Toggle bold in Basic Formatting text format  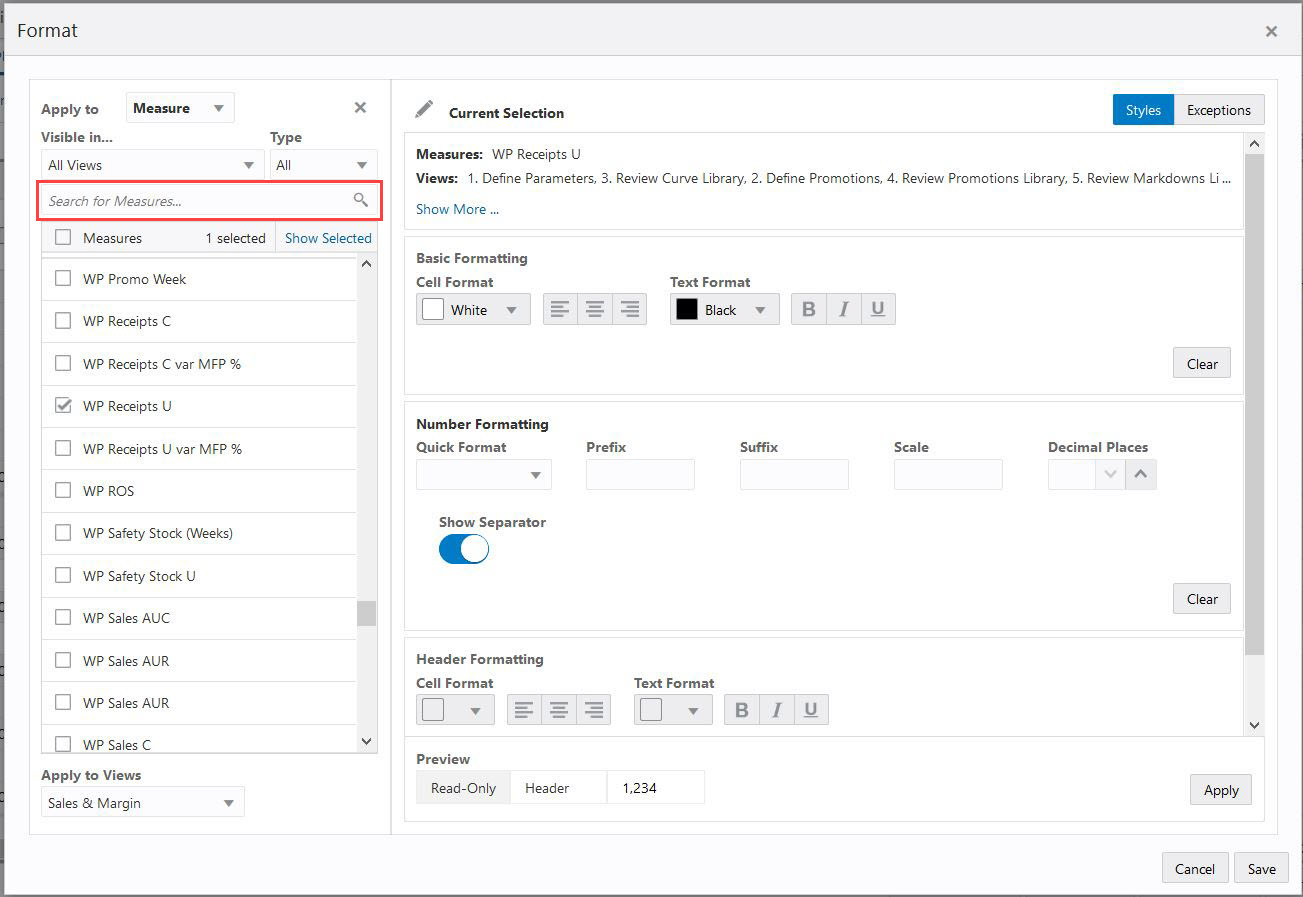[808, 310]
